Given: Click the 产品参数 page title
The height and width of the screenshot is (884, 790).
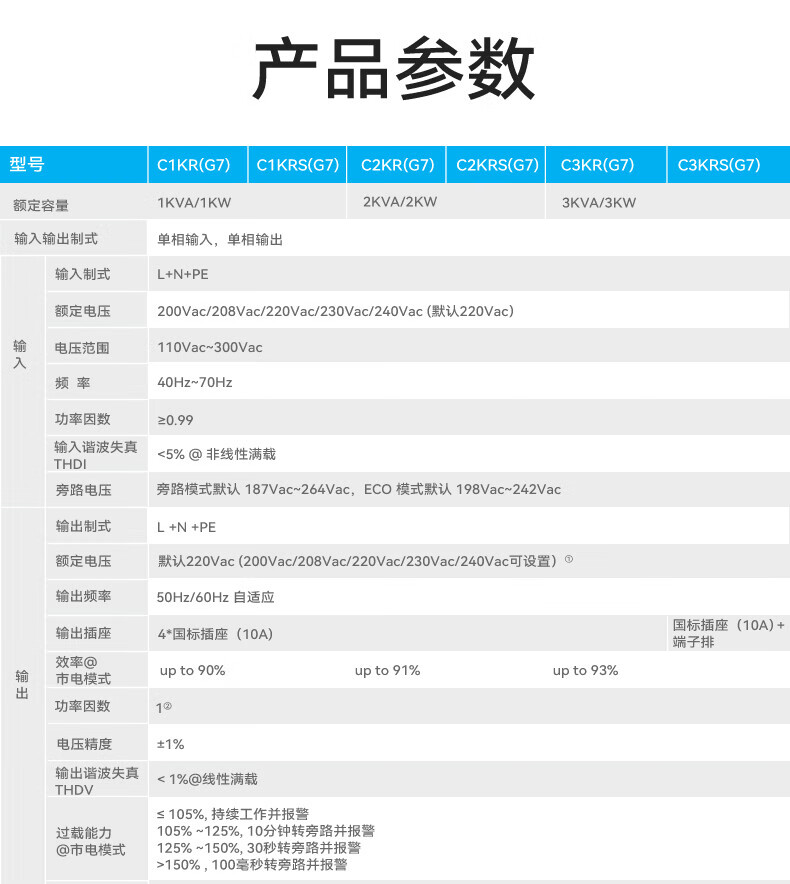Looking at the screenshot, I should pos(394,70).
